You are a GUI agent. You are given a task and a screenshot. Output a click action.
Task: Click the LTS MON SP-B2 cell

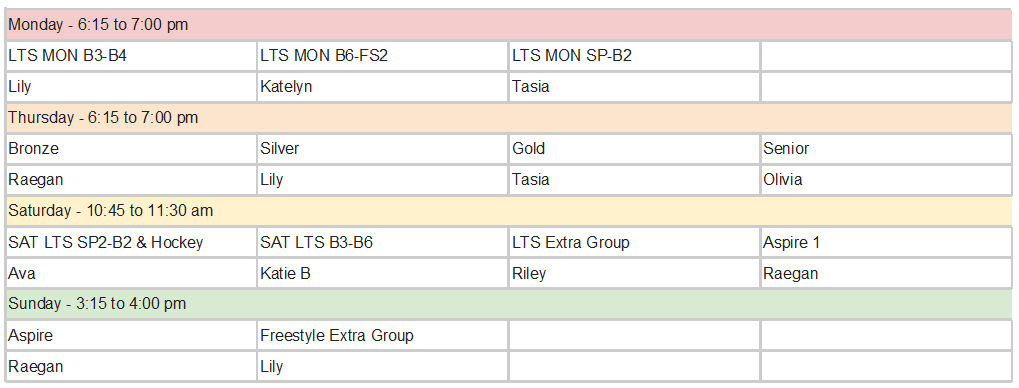tap(634, 56)
